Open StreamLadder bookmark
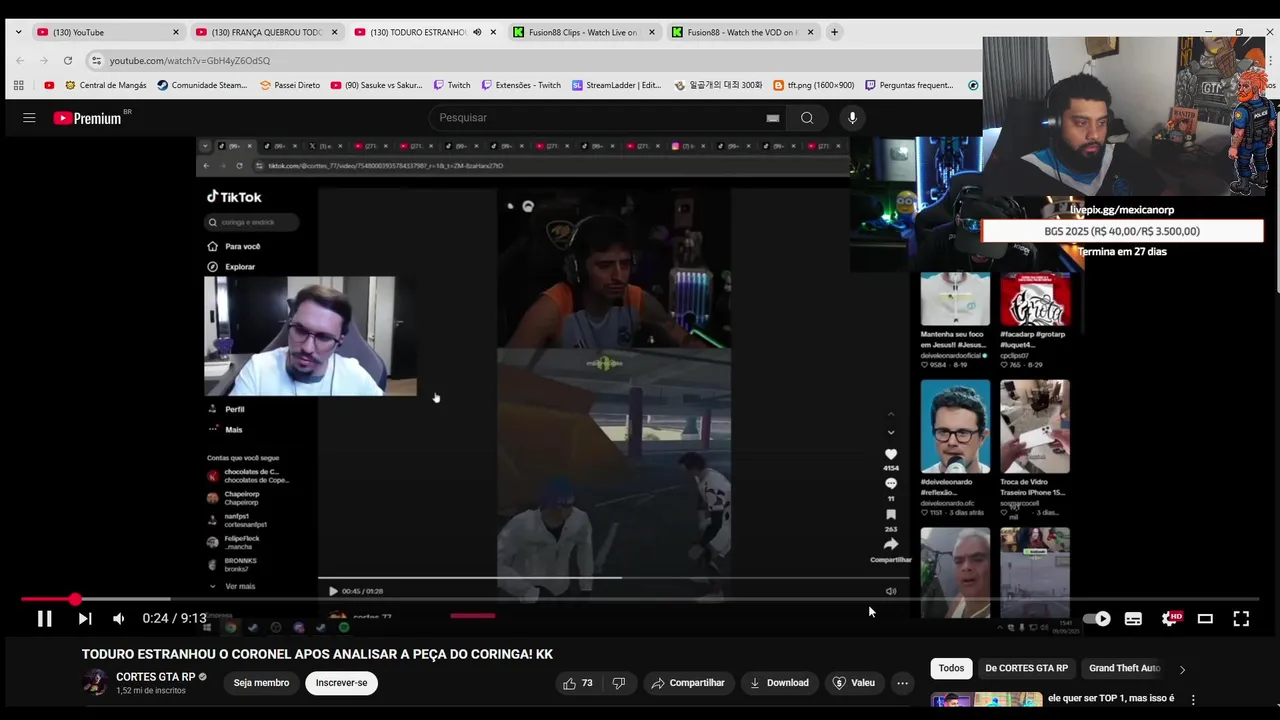Image resolution: width=1280 pixels, height=720 pixels. 616,85
